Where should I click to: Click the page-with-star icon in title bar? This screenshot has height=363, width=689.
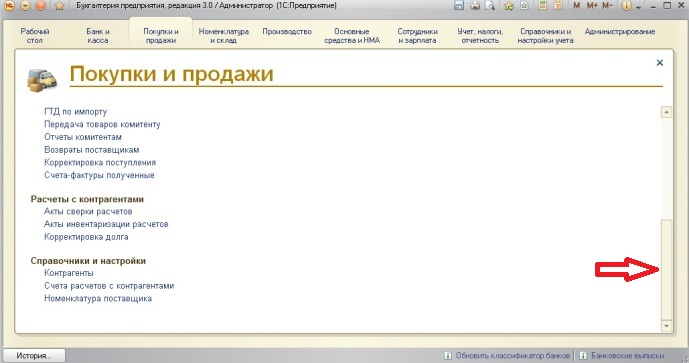click(x=524, y=5)
